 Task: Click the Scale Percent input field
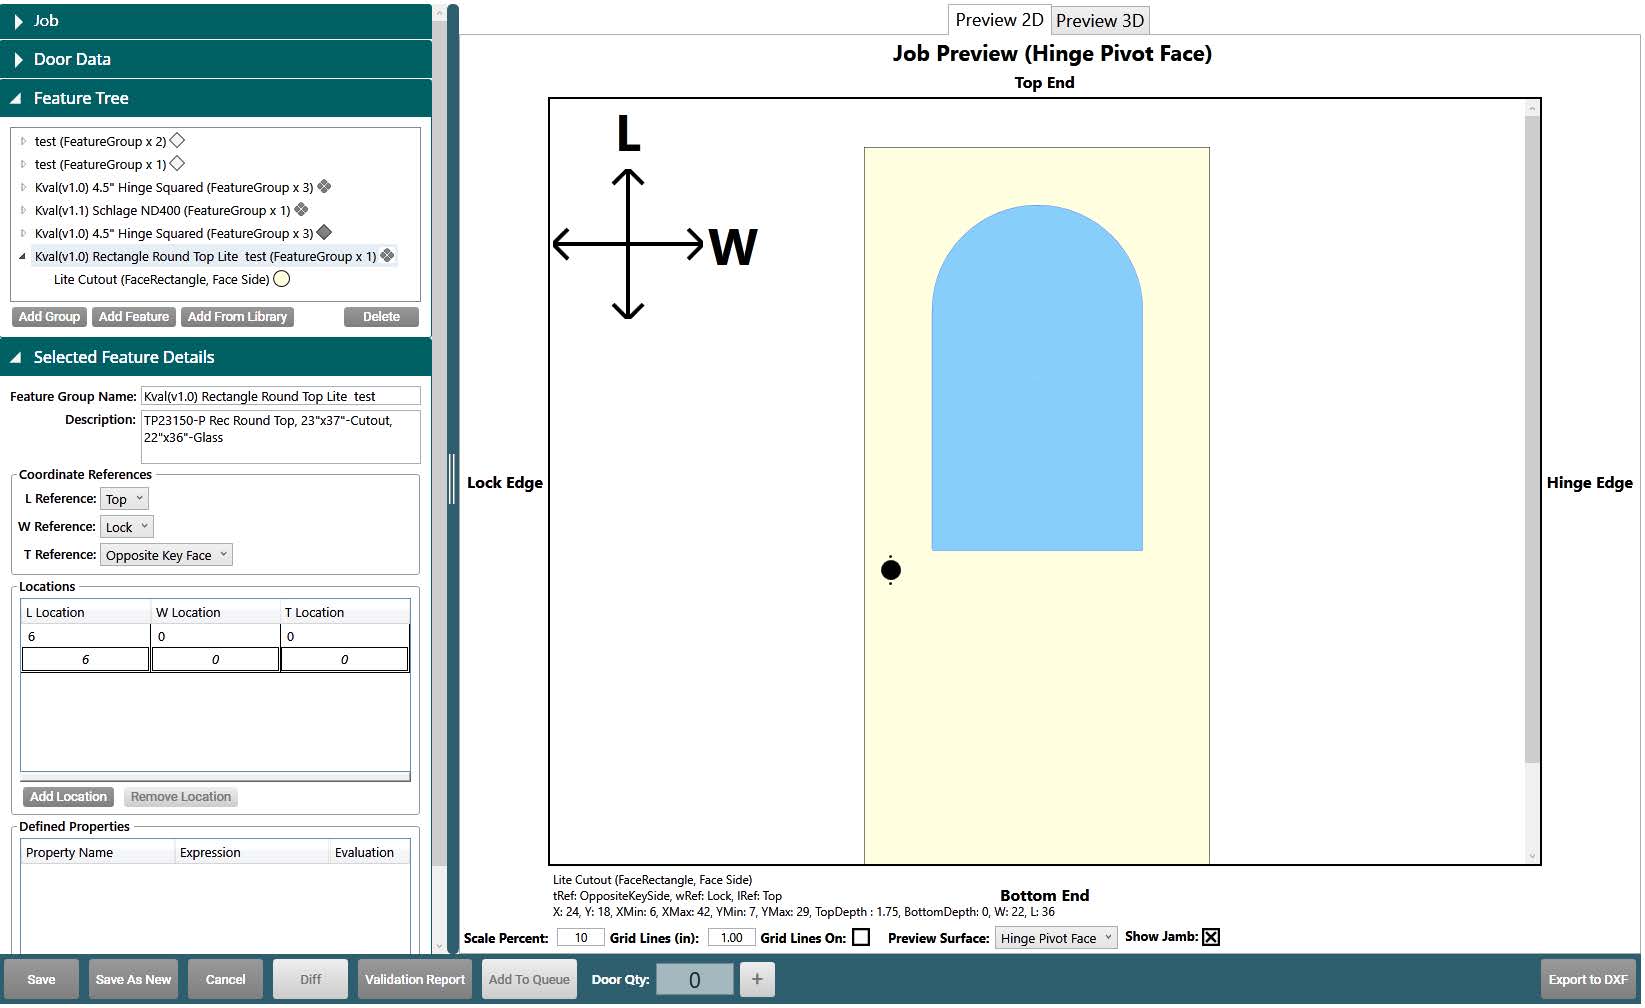[581, 938]
